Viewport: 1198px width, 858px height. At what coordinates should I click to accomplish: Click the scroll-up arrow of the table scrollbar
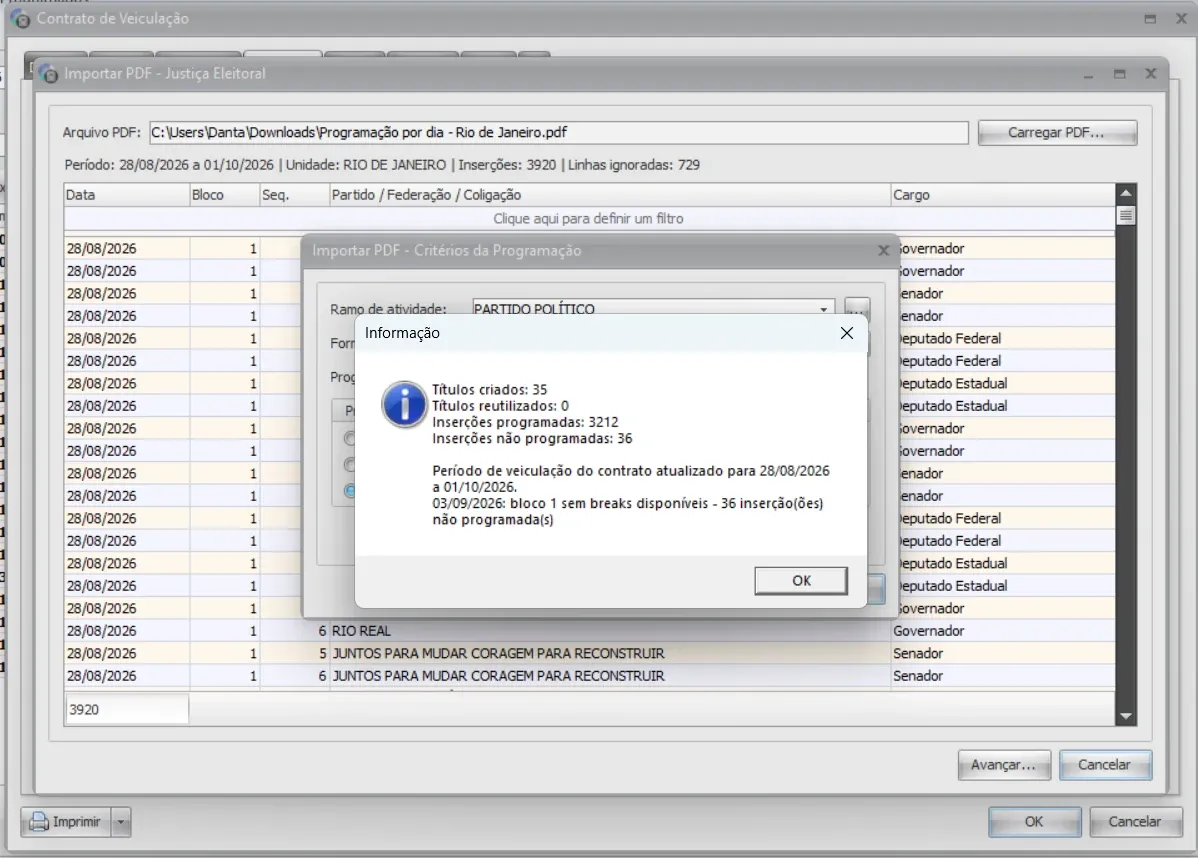[1125, 193]
